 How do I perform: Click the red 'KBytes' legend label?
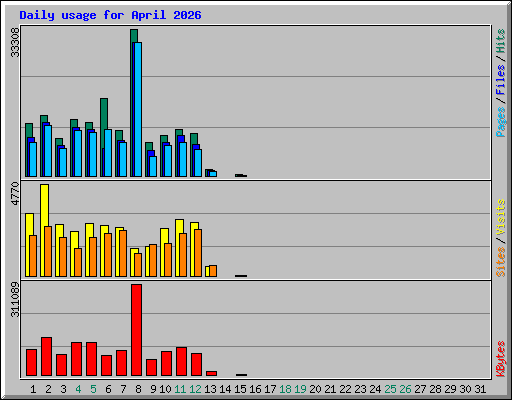coord(500,359)
